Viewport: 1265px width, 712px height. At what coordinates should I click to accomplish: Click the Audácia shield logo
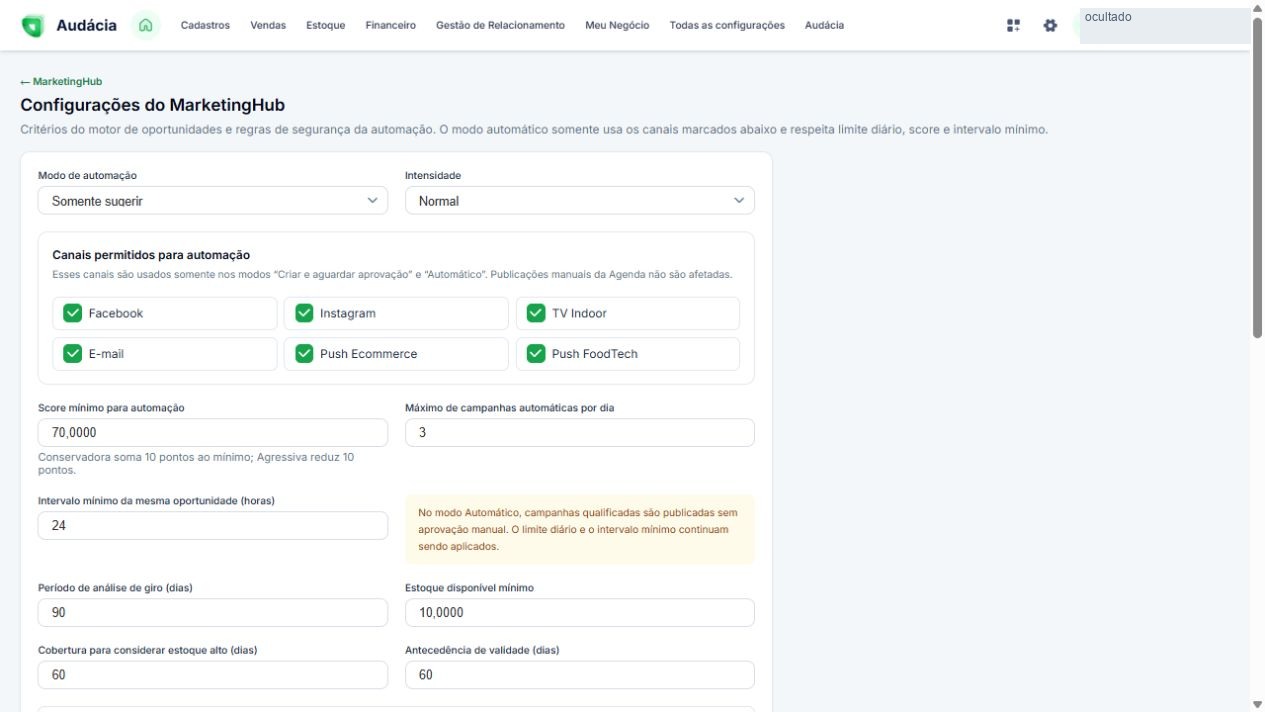coord(32,25)
